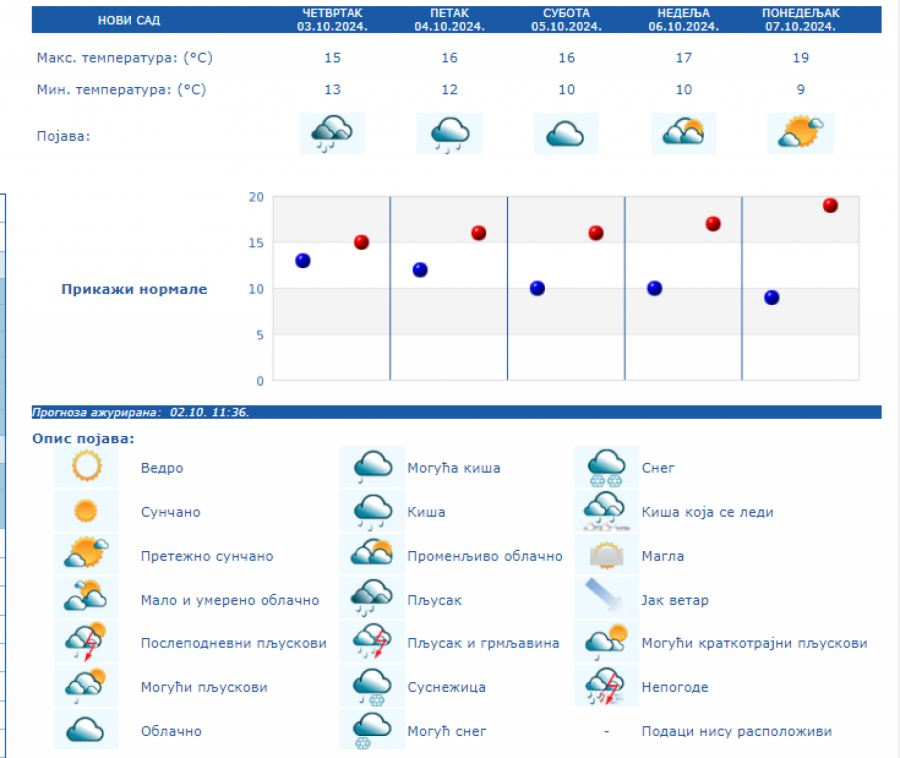Click Thursday's blue min temperature point
Viewport: 900px width, 758px height.
(303, 261)
